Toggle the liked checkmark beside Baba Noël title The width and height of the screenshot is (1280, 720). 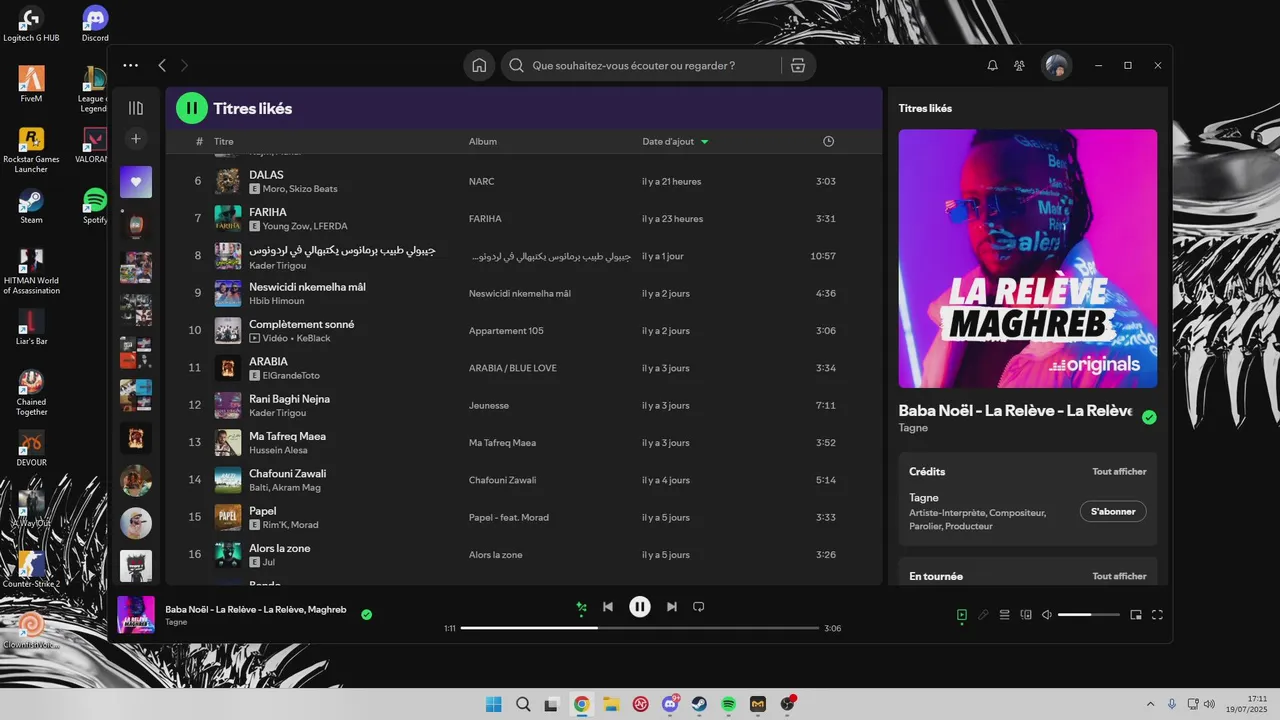(x=1149, y=417)
